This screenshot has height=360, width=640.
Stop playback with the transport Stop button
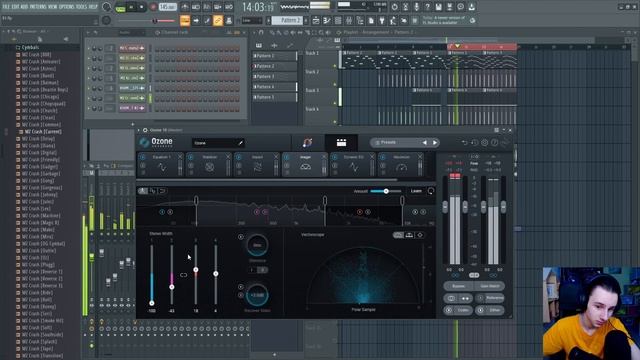coord(142,7)
